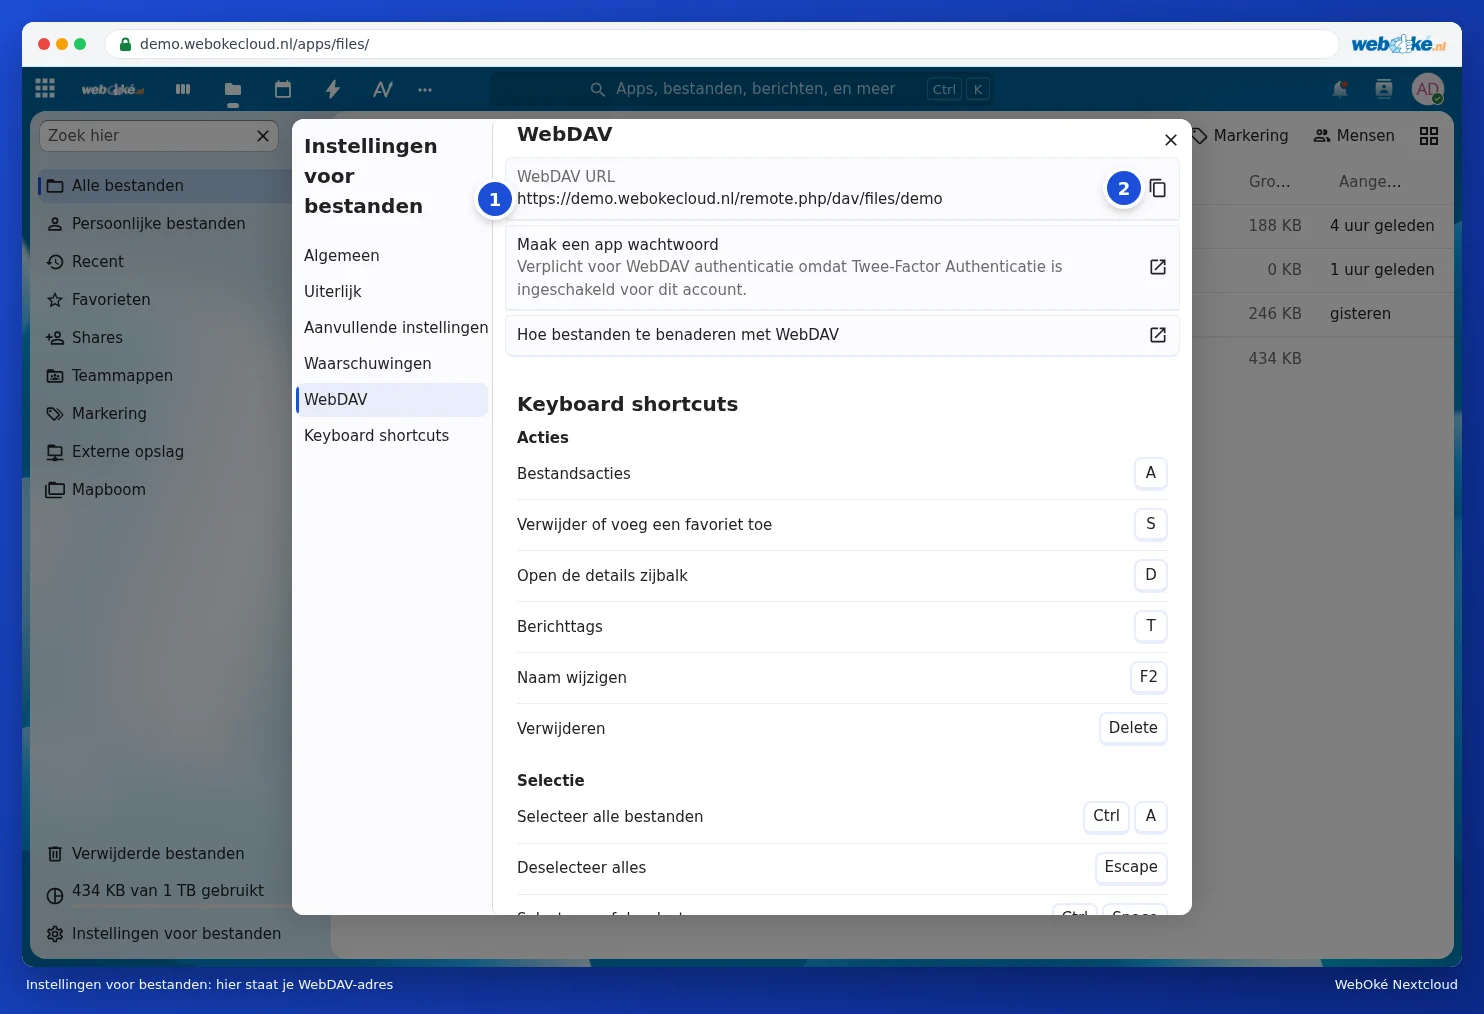Jump to Keyboard shortcuts section in sidebar
The width and height of the screenshot is (1484, 1014).
[392, 436]
